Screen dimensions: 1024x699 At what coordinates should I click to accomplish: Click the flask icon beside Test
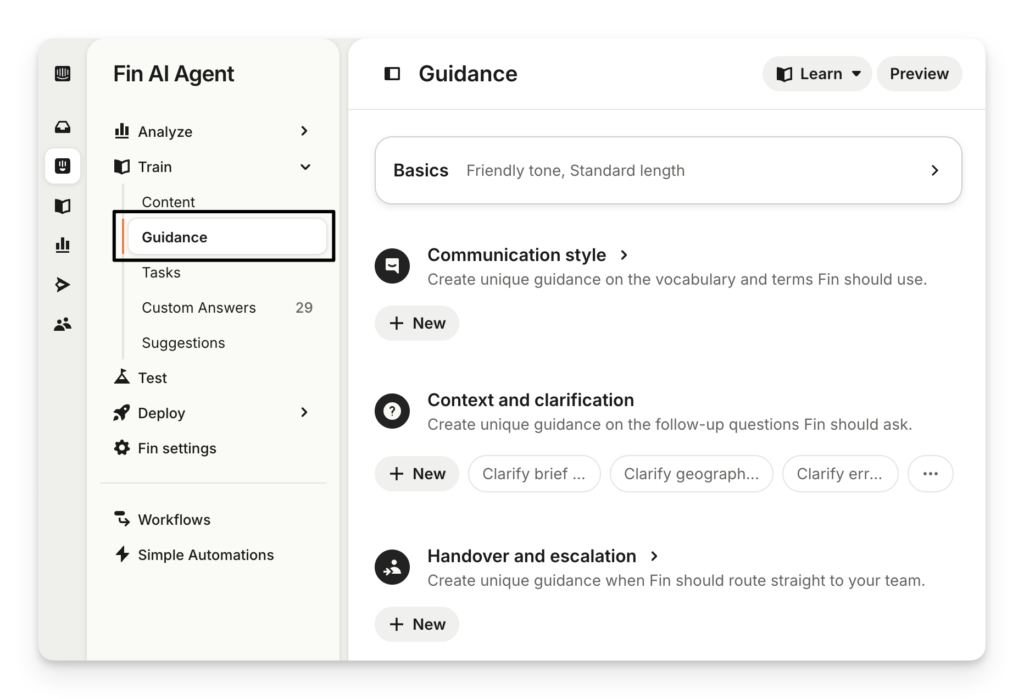click(x=122, y=377)
